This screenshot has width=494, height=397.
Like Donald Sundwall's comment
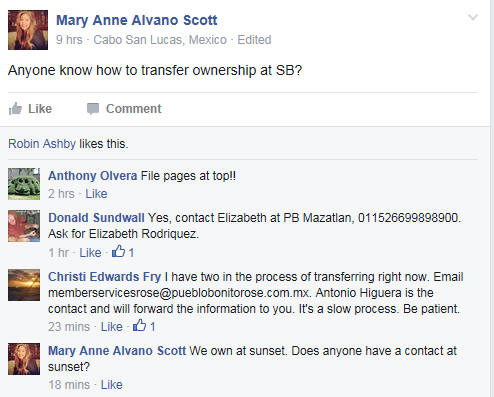[x=90, y=253]
